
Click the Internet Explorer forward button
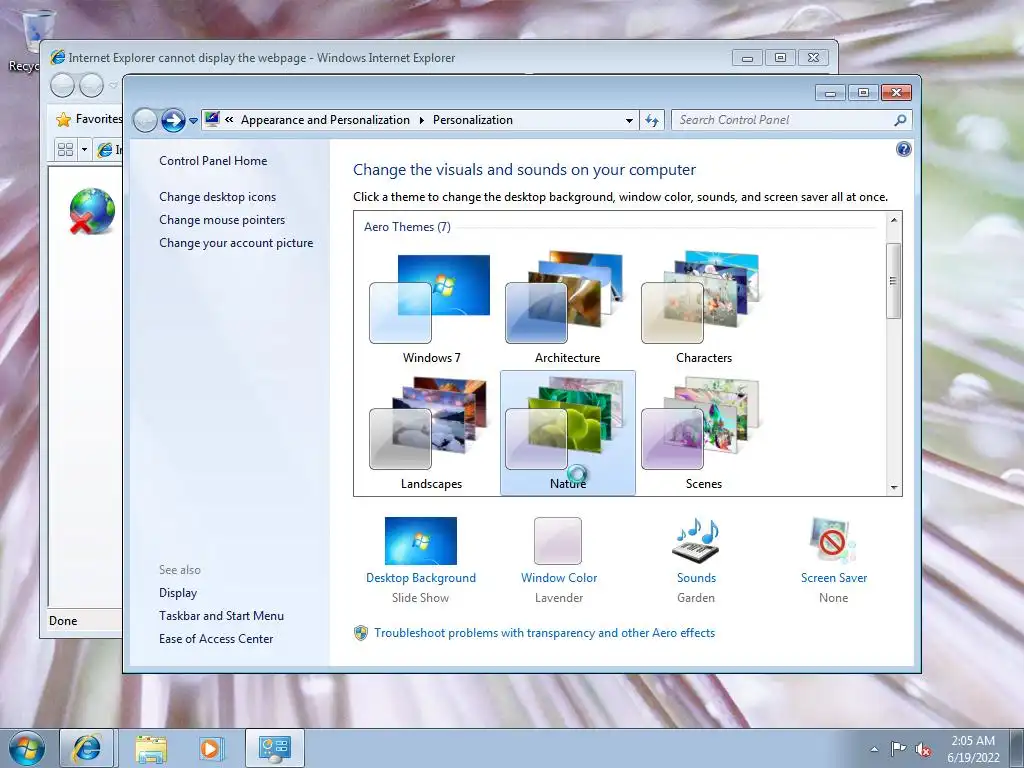(x=91, y=85)
